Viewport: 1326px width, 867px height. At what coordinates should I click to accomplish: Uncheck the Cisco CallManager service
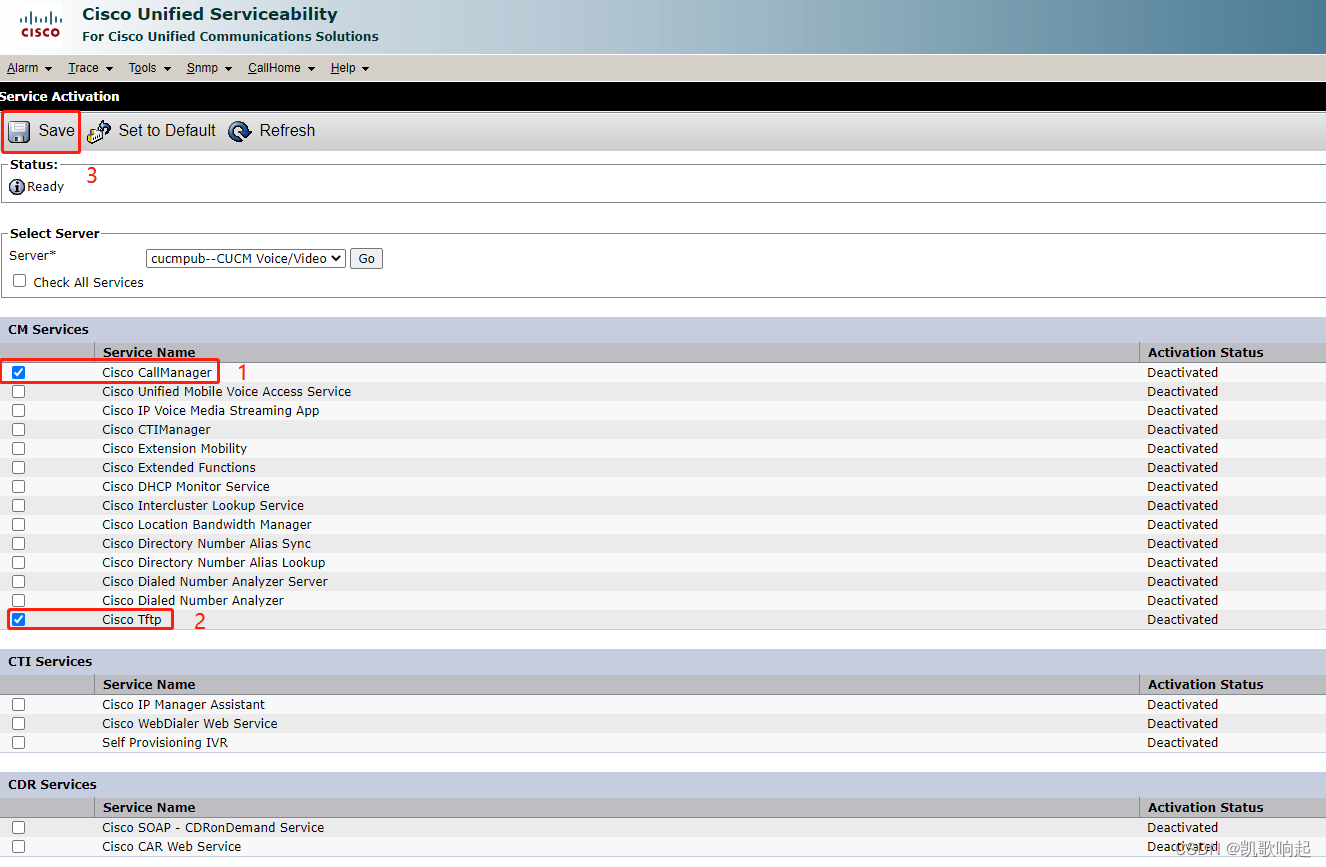click(x=18, y=372)
